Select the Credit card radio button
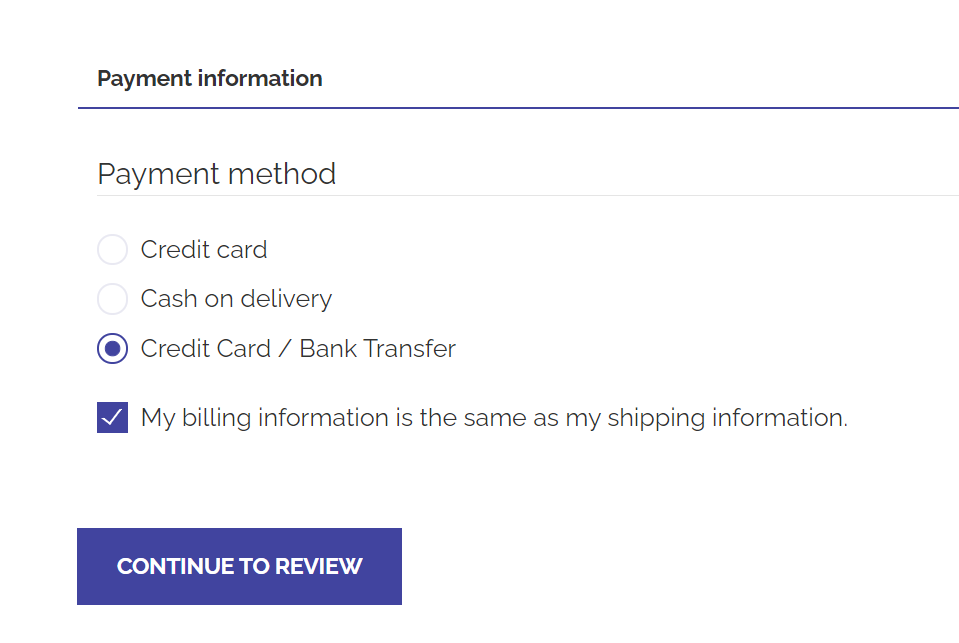Screen dimensions: 959x643 [x=113, y=250]
